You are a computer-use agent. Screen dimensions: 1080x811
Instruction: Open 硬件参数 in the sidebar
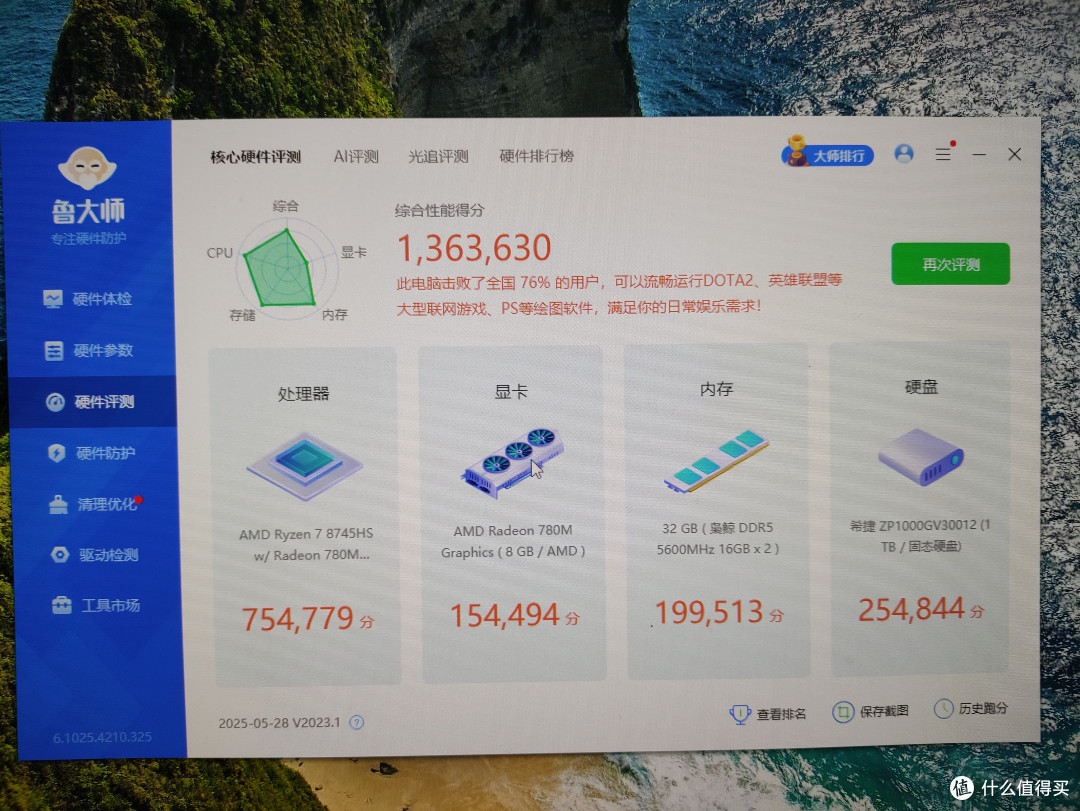[89, 351]
